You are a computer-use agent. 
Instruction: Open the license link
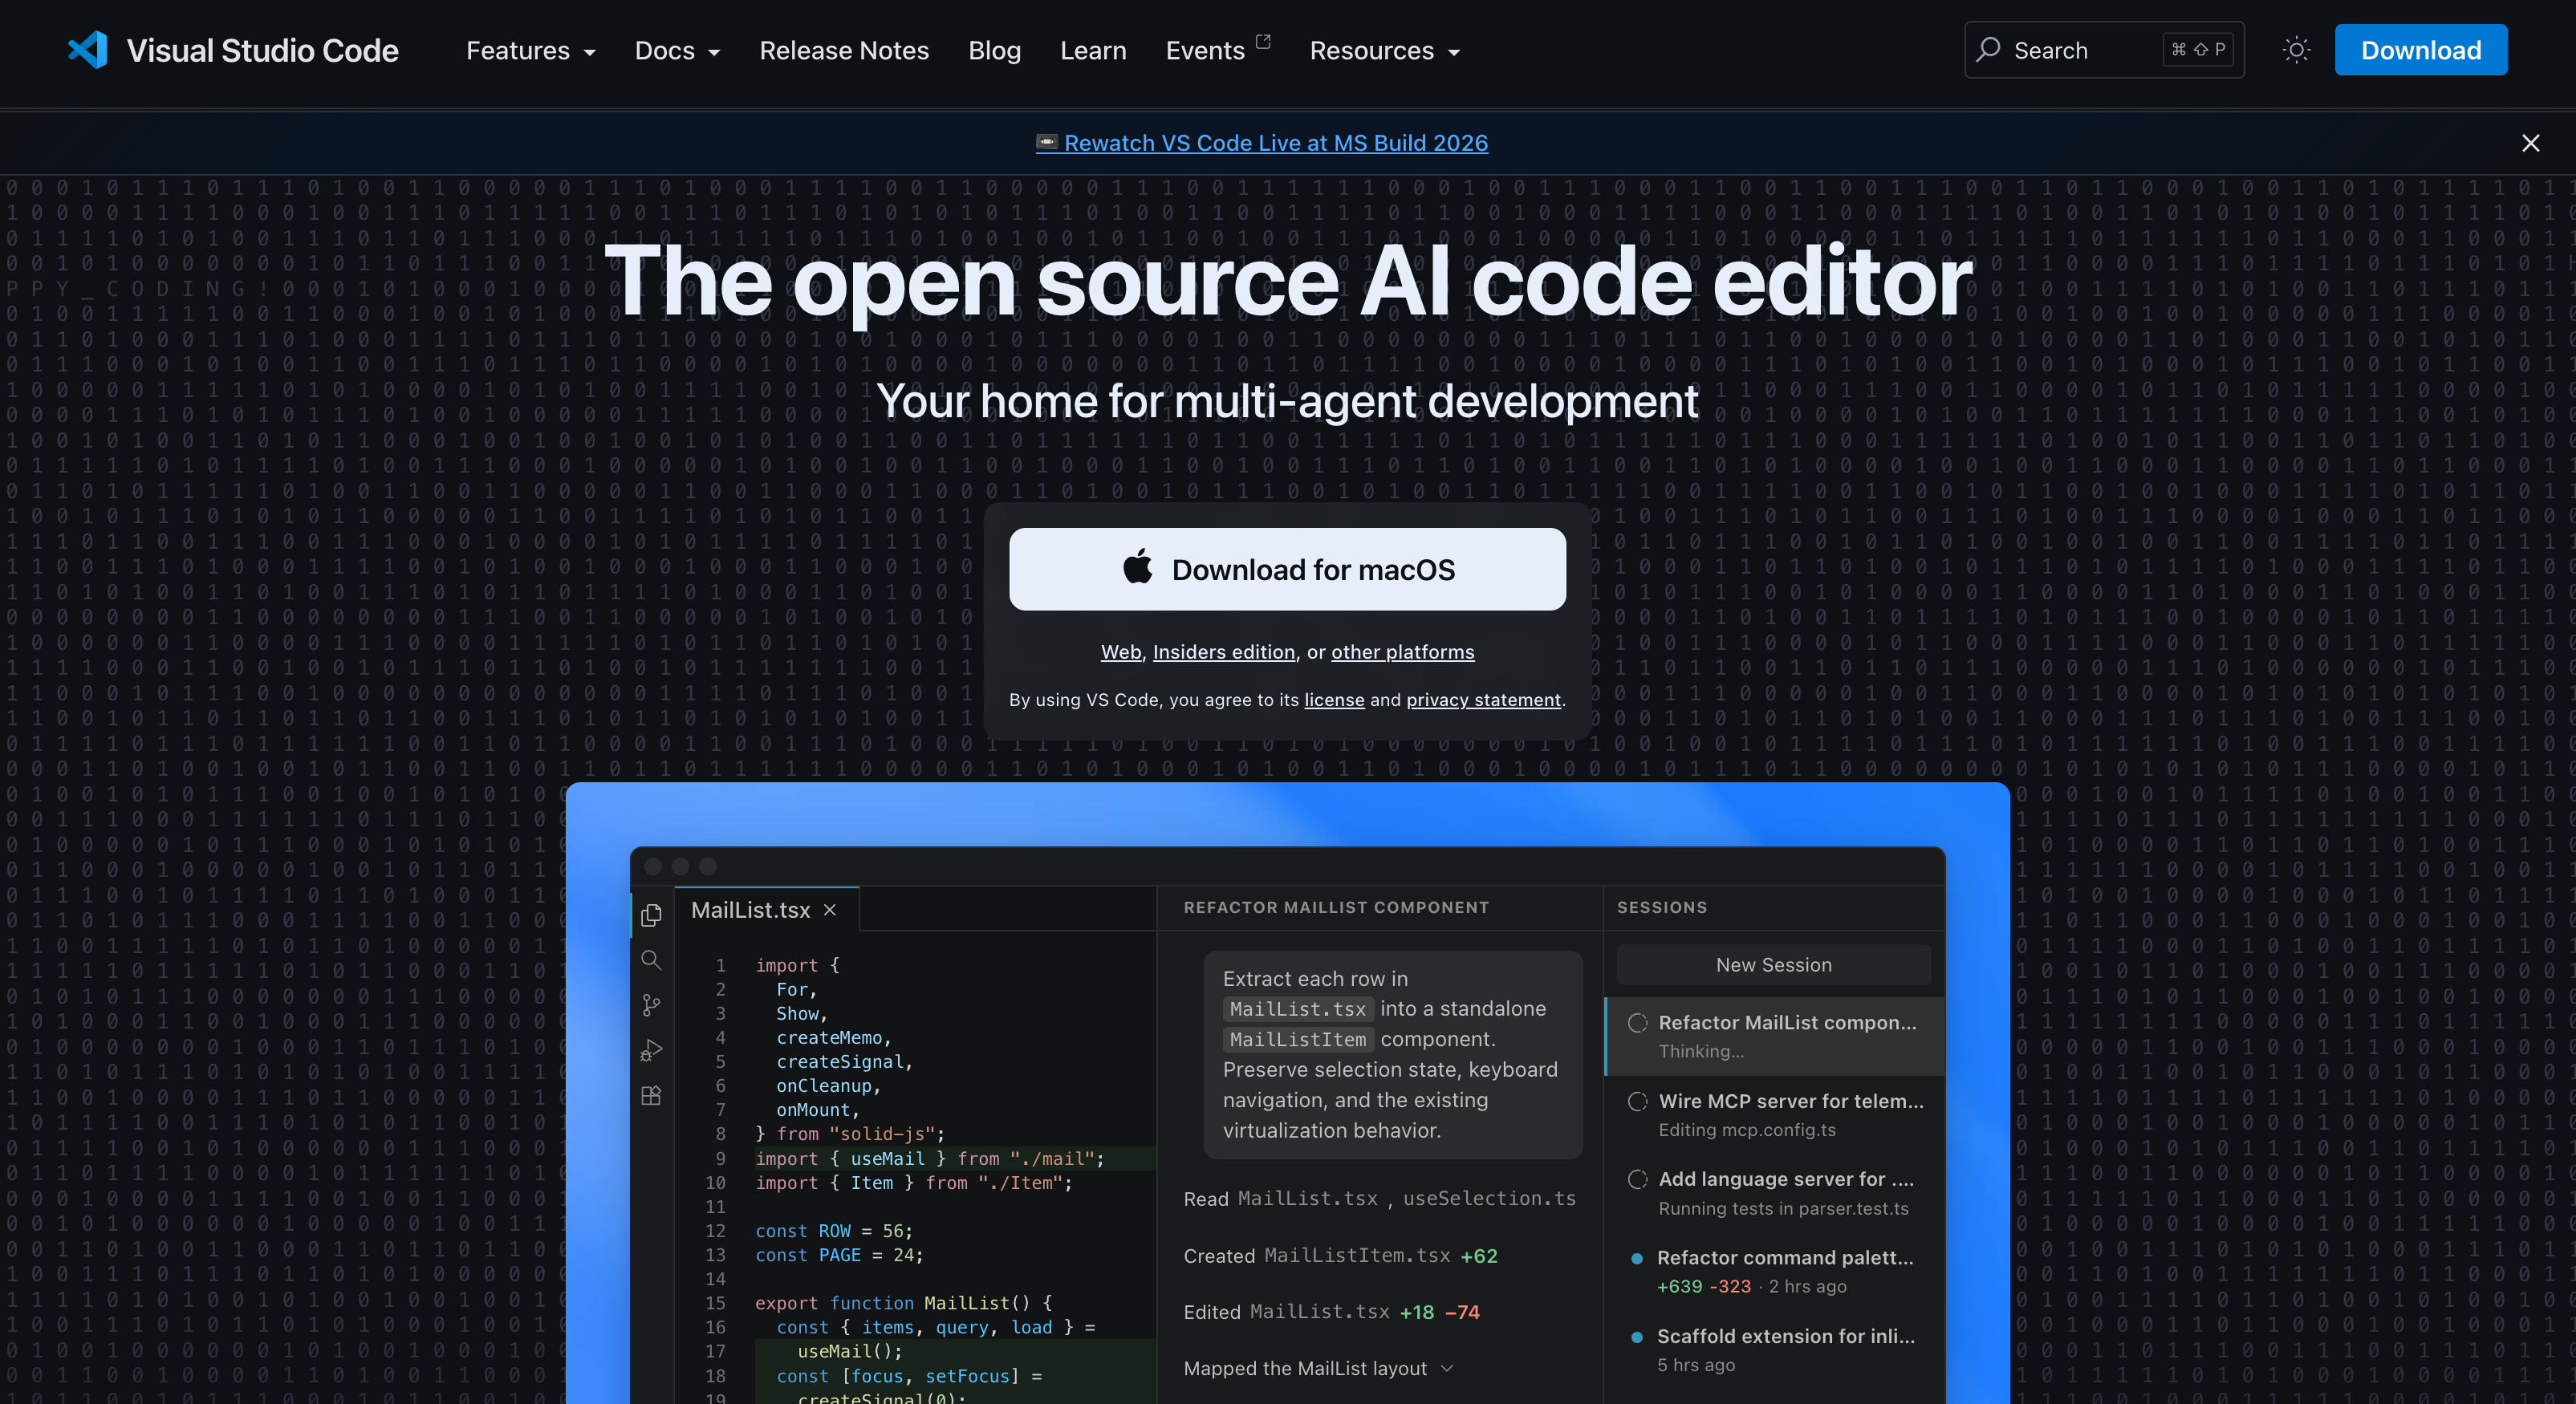1334,700
